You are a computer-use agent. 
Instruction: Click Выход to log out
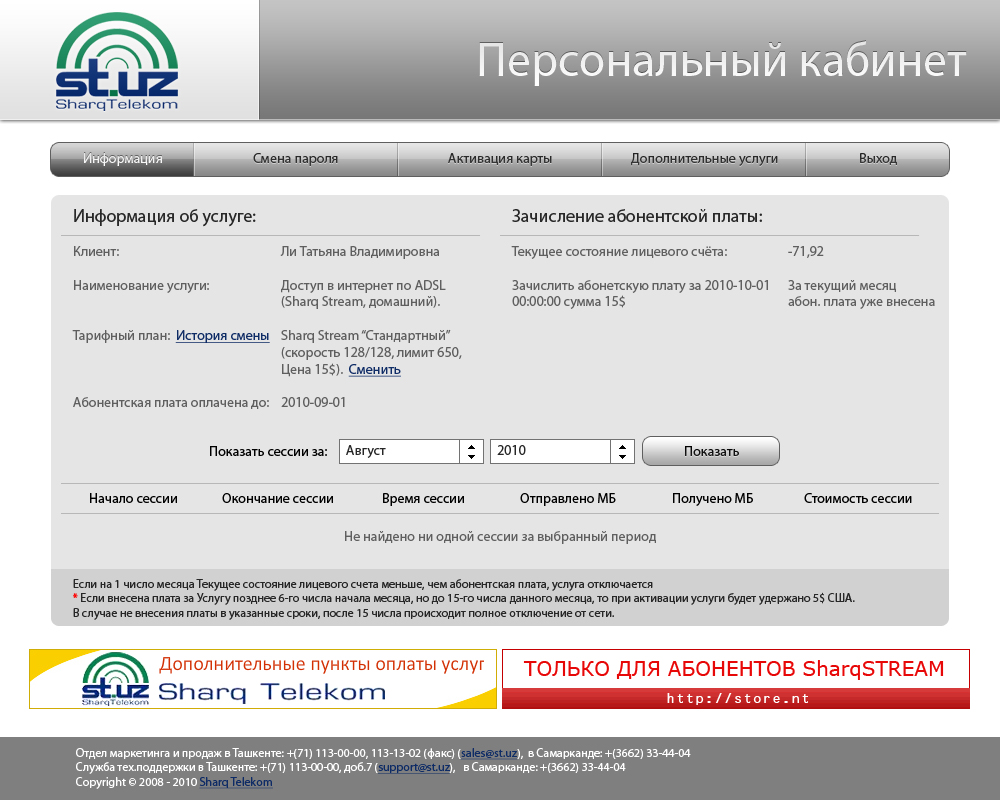click(x=877, y=159)
